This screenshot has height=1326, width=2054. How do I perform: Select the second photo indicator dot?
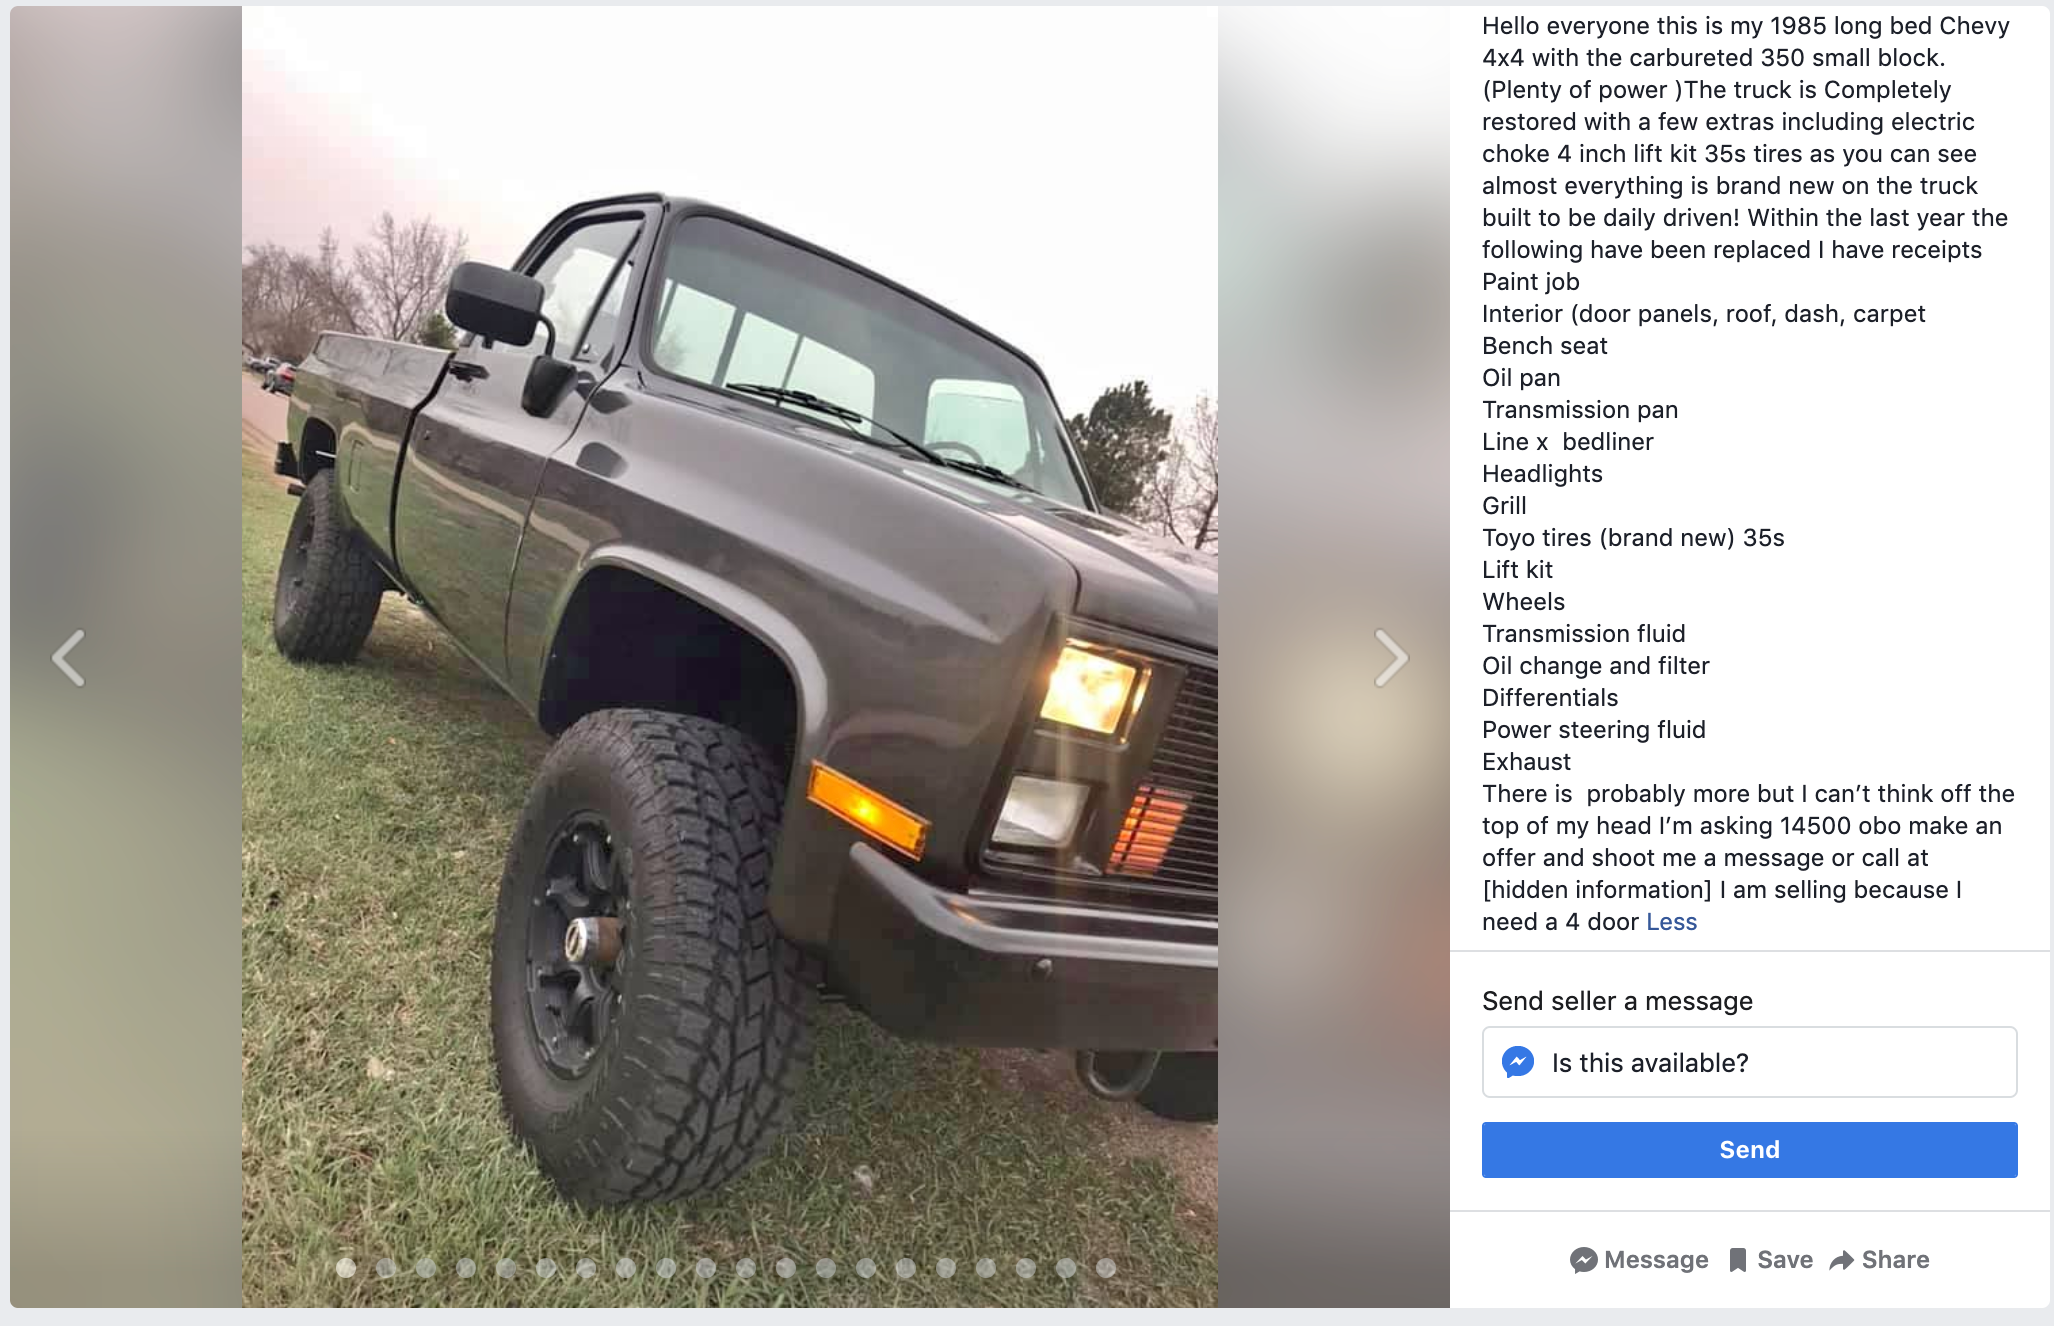(386, 1268)
